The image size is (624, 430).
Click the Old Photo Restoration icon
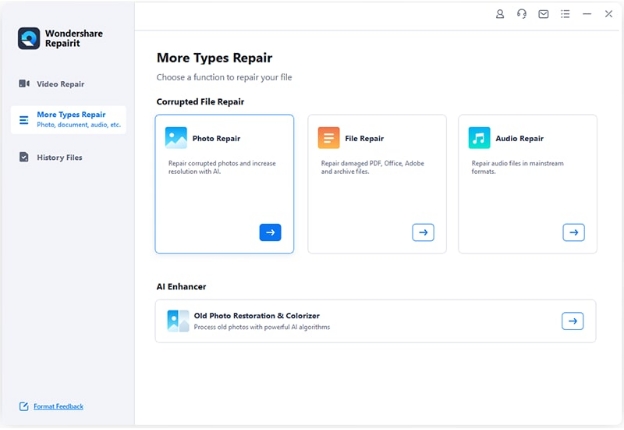coord(178,321)
